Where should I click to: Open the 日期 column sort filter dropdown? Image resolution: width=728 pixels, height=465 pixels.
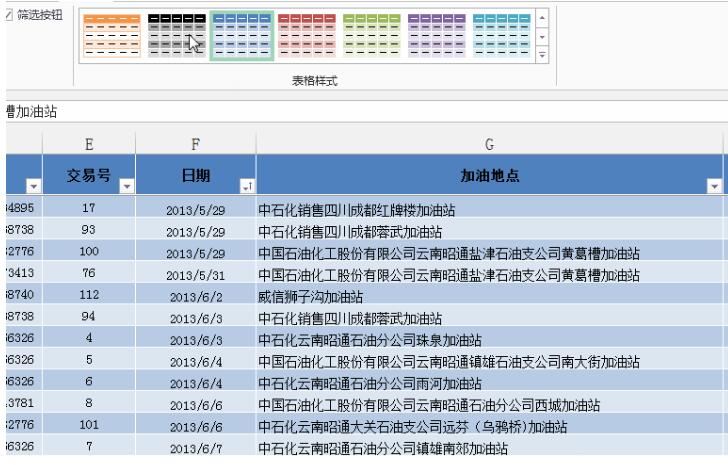tap(246, 186)
